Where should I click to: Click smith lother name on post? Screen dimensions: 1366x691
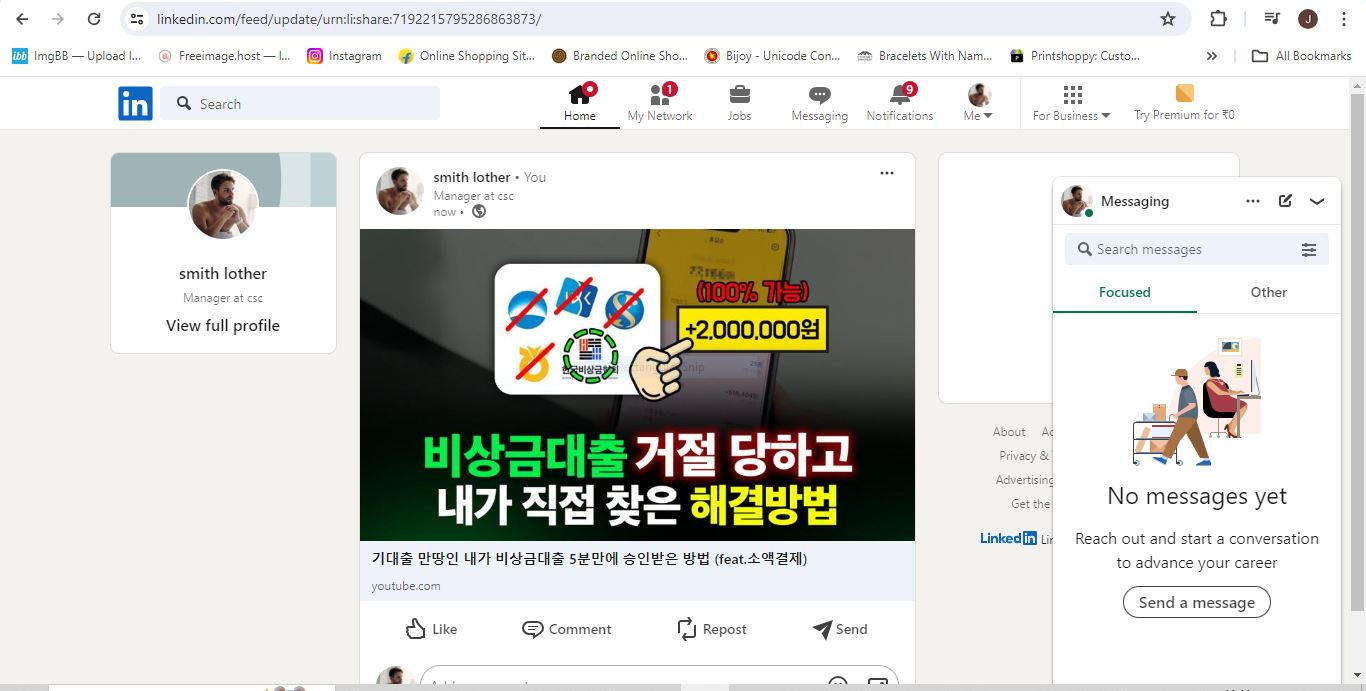[x=472, y=177]
